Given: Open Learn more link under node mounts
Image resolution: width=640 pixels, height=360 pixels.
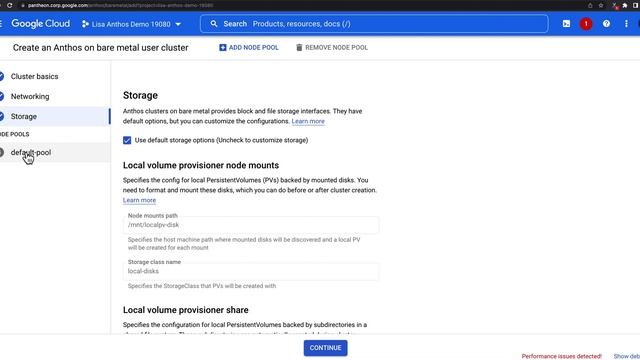Looking at the screenshot, I should 139,200.
